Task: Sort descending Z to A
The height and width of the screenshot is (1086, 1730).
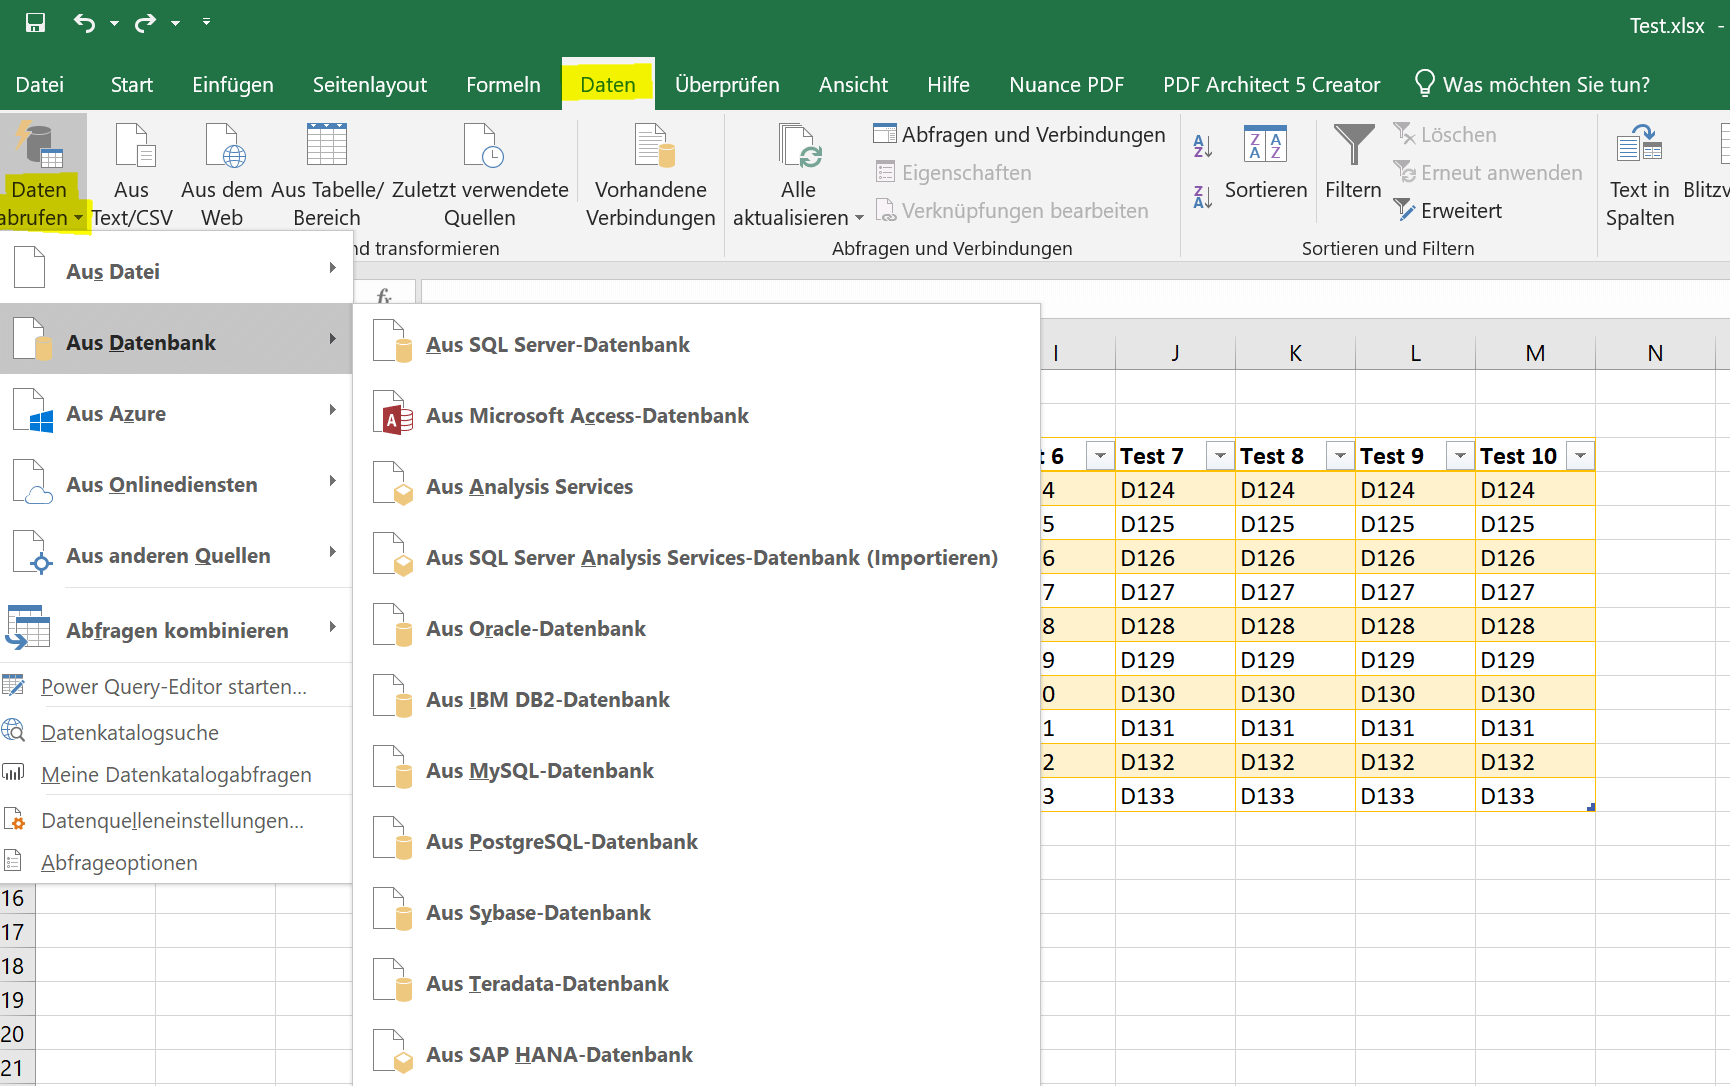Action: pos(1203,197)
